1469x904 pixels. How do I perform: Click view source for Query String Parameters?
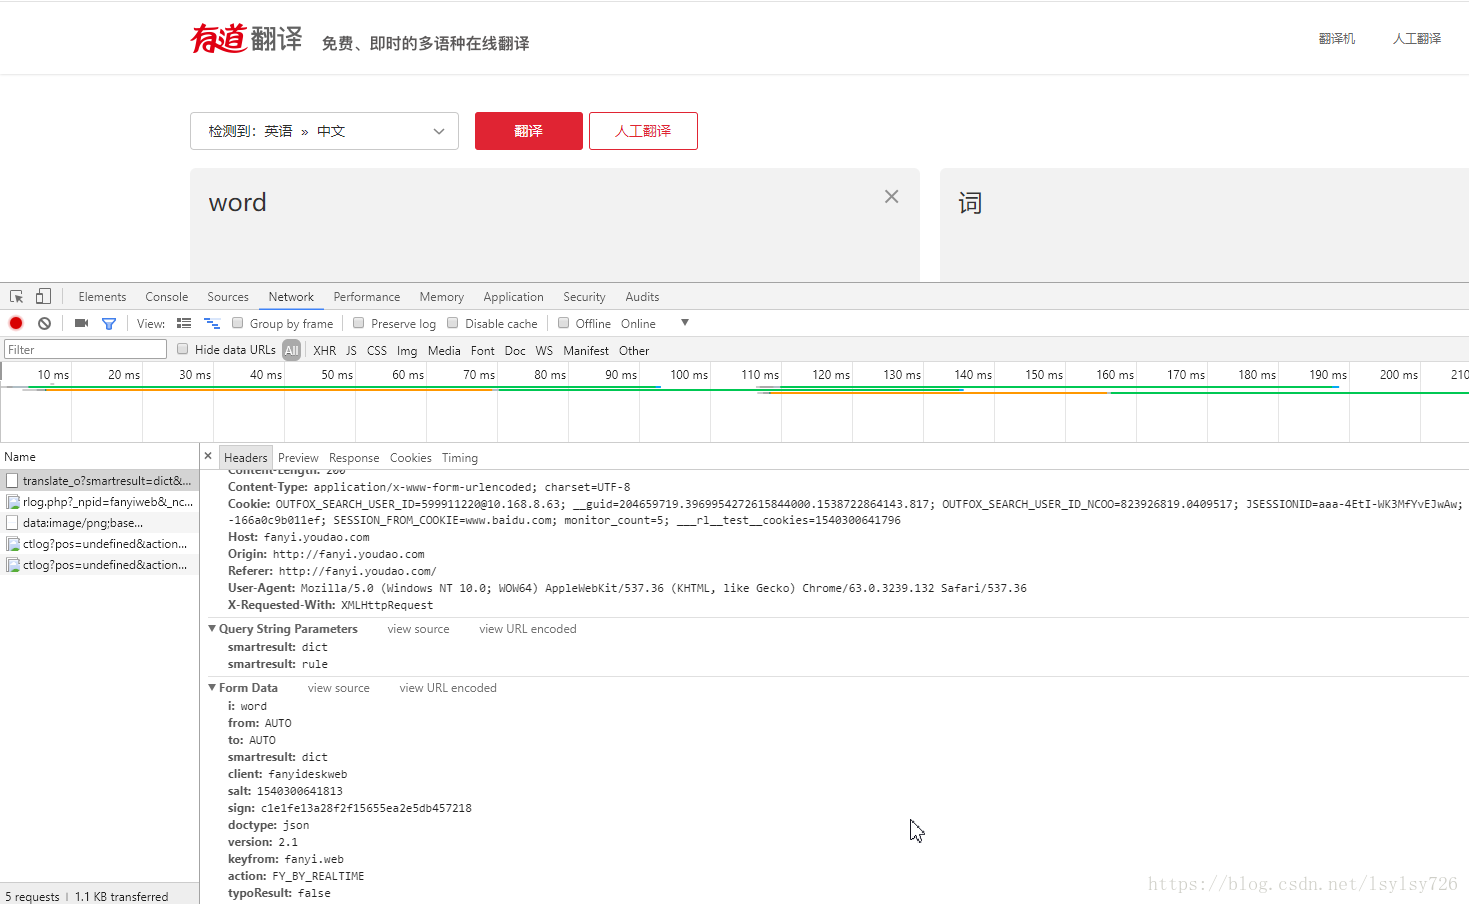(419, 629)
